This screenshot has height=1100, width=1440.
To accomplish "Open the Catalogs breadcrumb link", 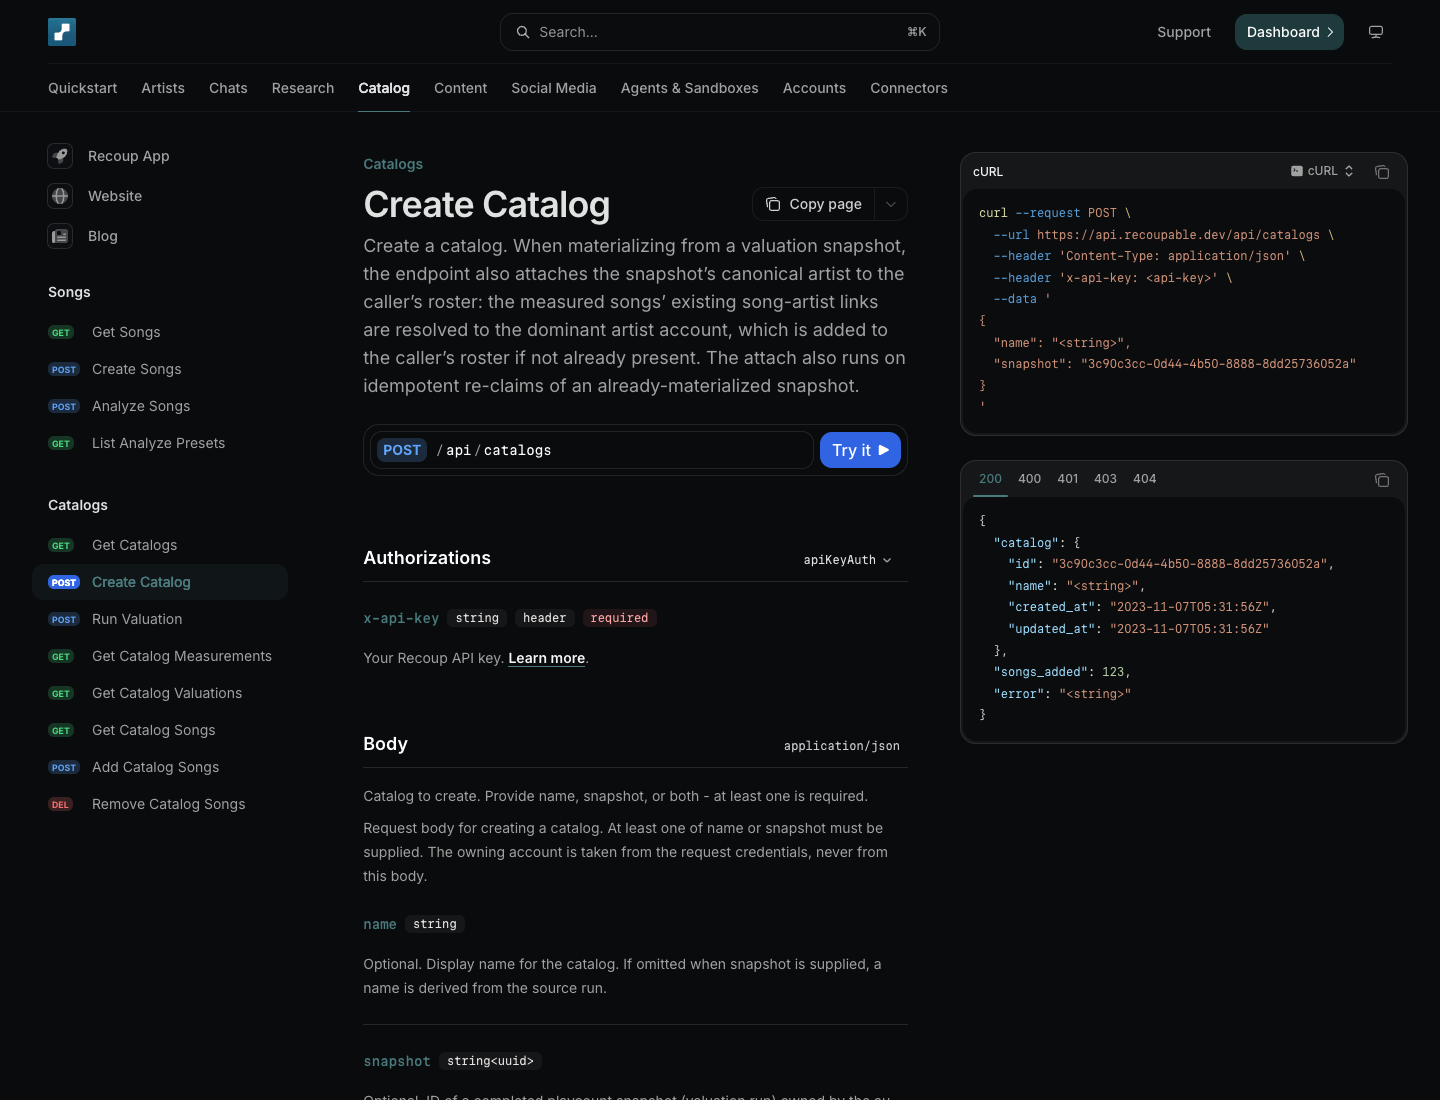I will click(393, 164).
